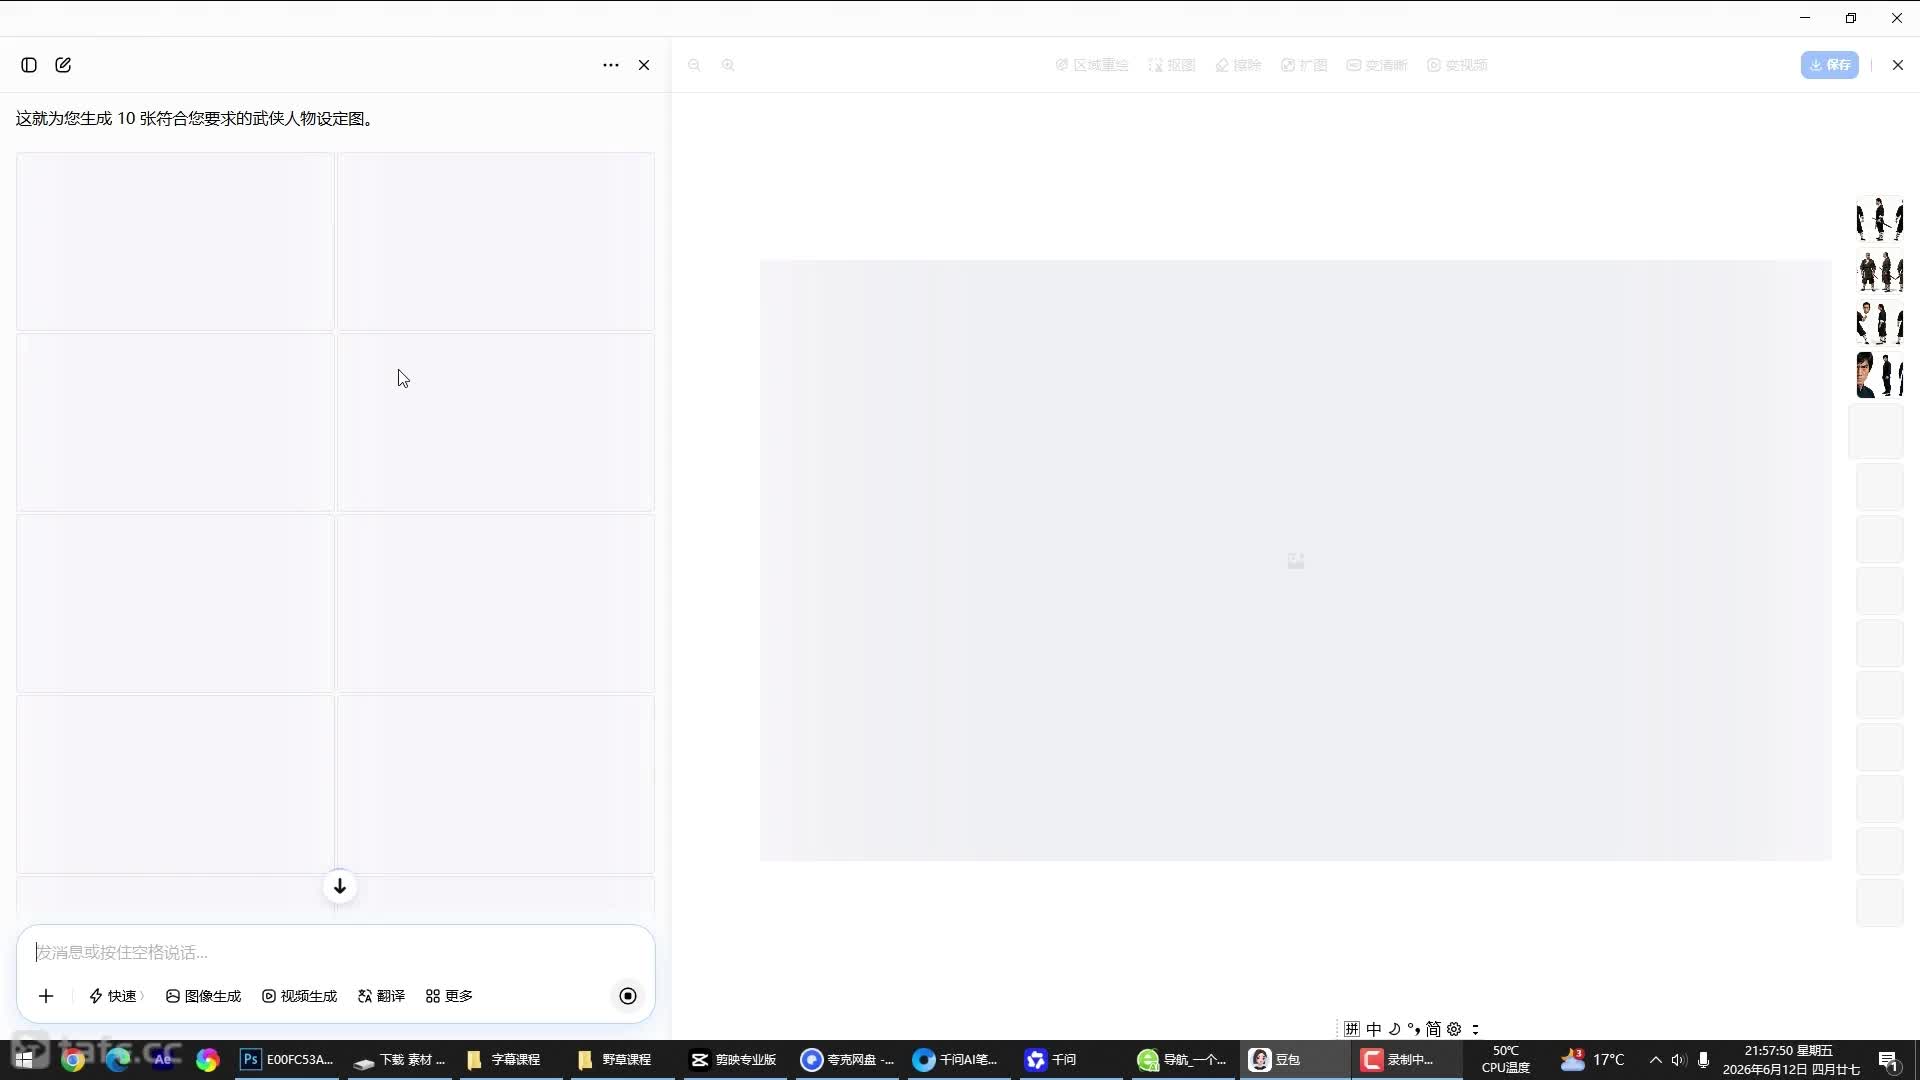Select the first character thumbnail
The width and height of the screenshot is (1920, 1080).
tap(1880, 219)
